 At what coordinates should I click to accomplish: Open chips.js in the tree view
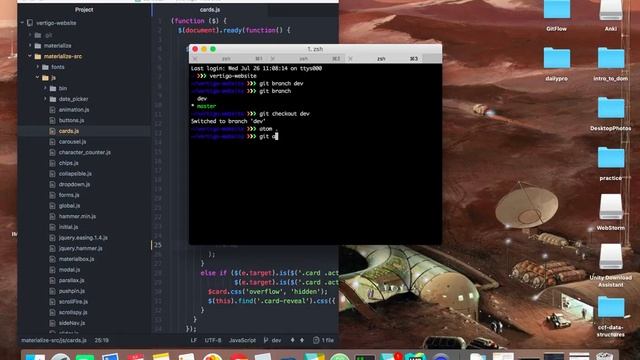point(69,163)
